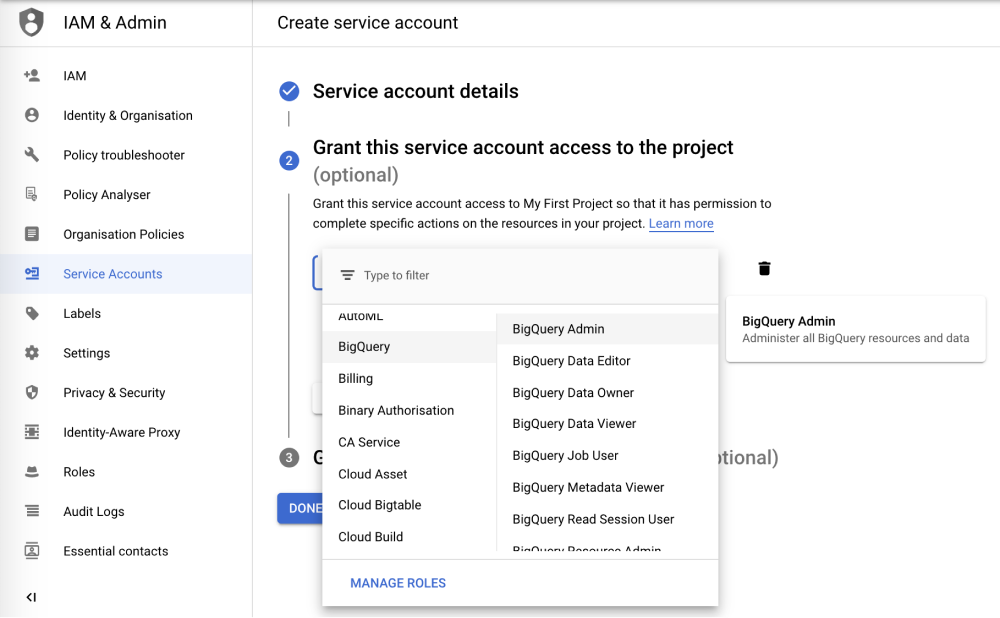Choose the BigQuery Data Viewer role
This screenshot has width=1000, height=618.
pyautogui.click(x=574, y=424)
